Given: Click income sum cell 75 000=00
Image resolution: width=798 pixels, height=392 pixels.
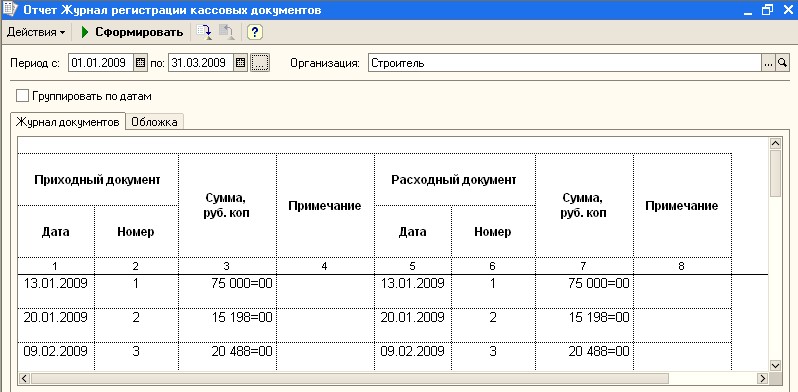Looking at the screenshot, I should click(227, 291).
